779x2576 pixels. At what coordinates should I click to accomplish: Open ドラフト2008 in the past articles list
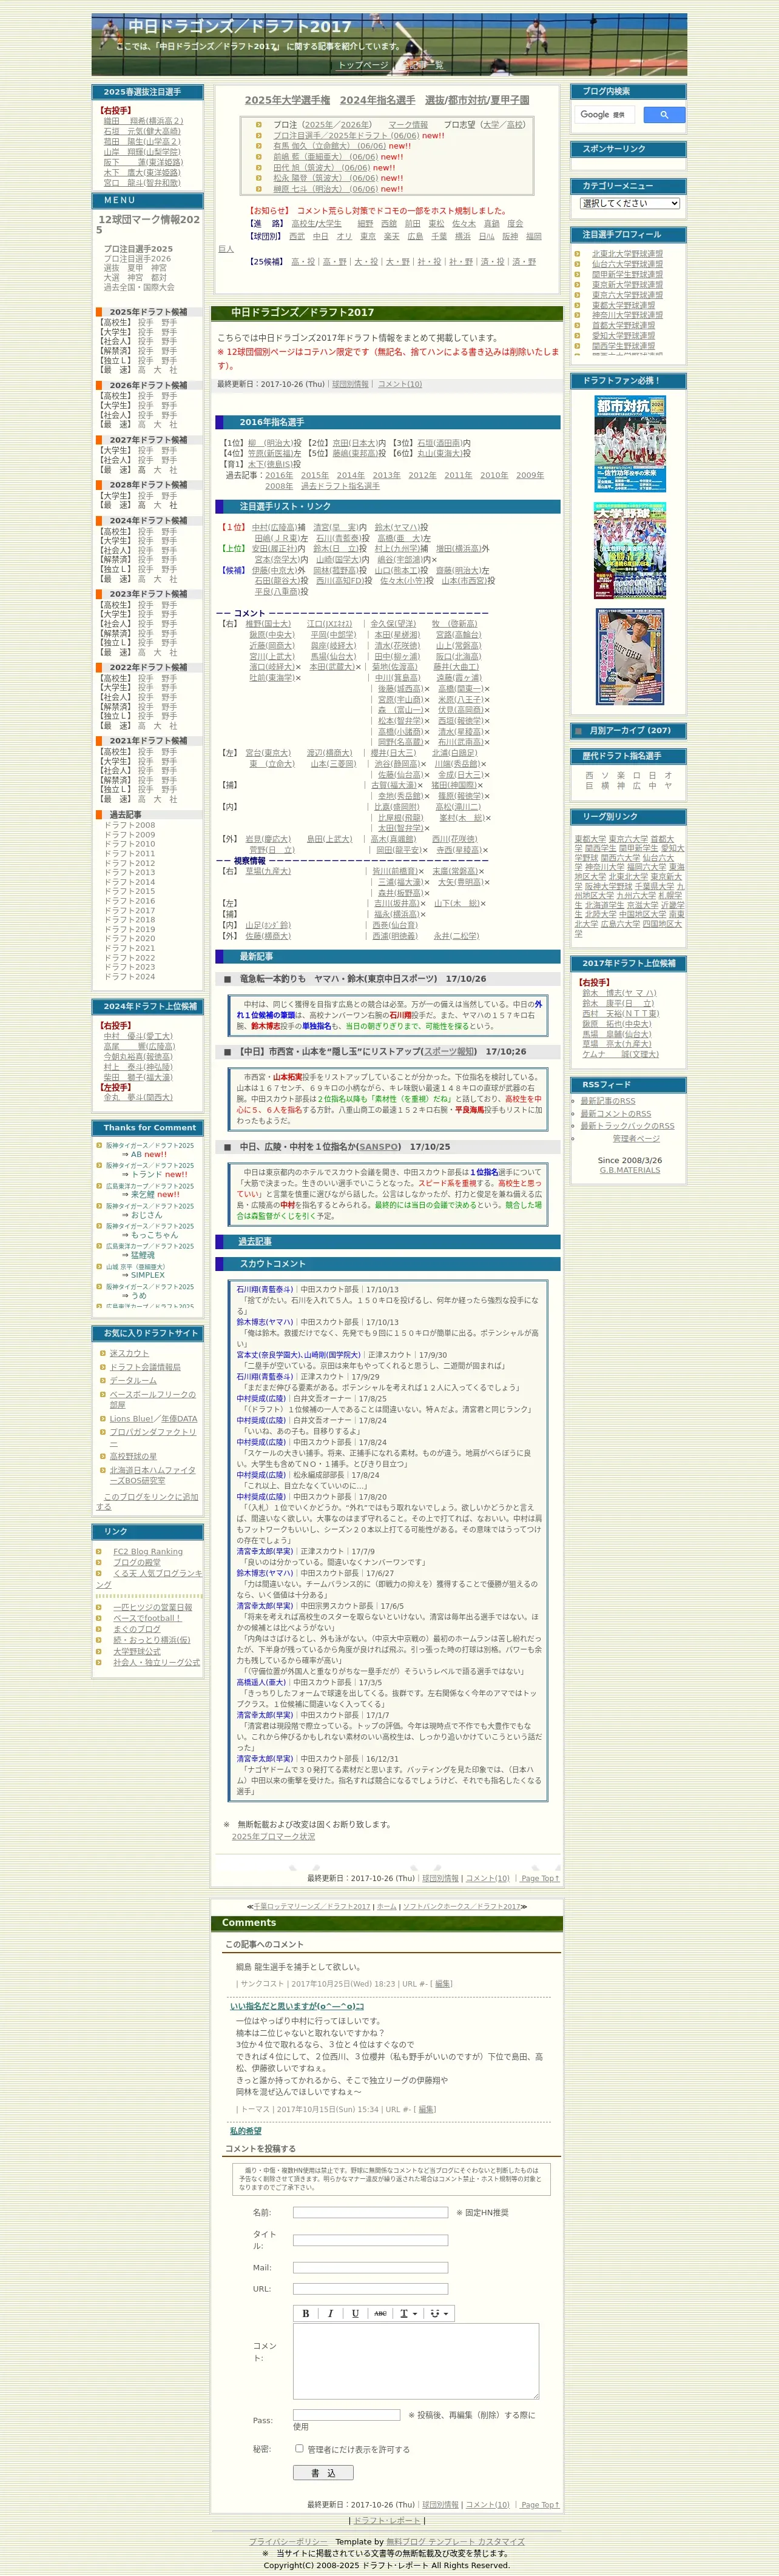130,825
